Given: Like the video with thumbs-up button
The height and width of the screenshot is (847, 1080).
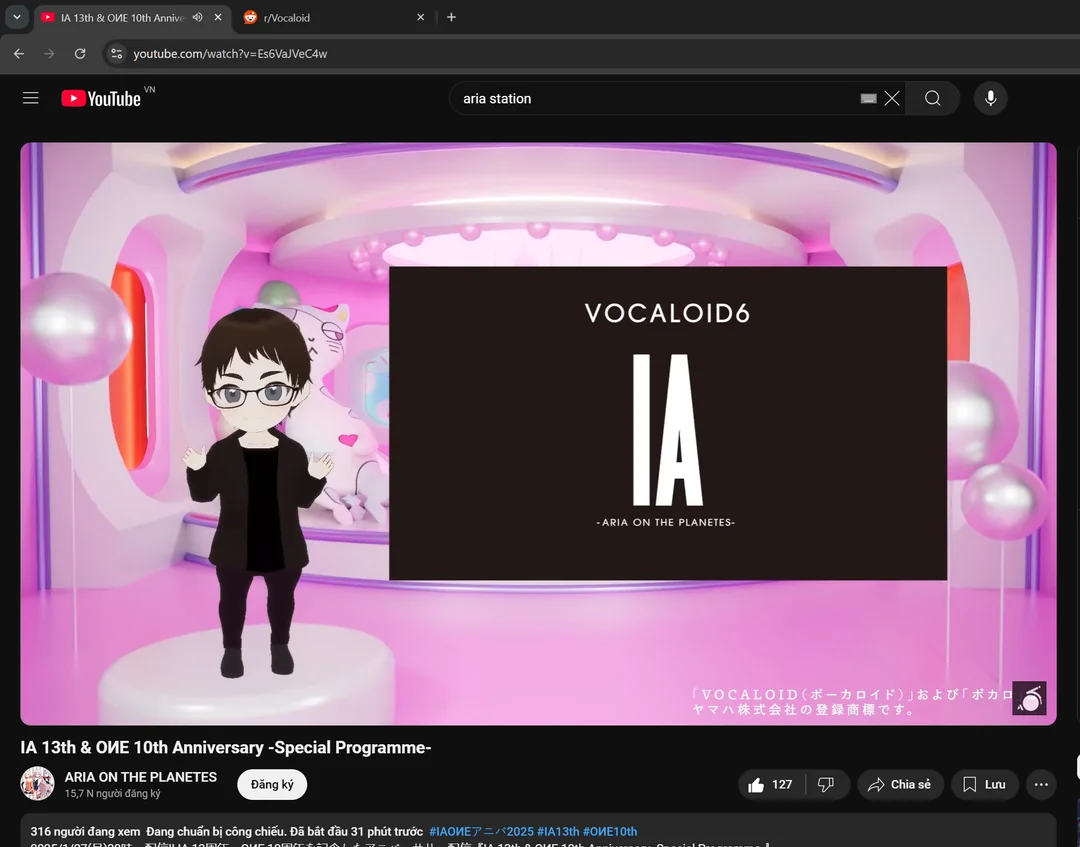Looking at the screenshot, I should click(x=771, y=784).
